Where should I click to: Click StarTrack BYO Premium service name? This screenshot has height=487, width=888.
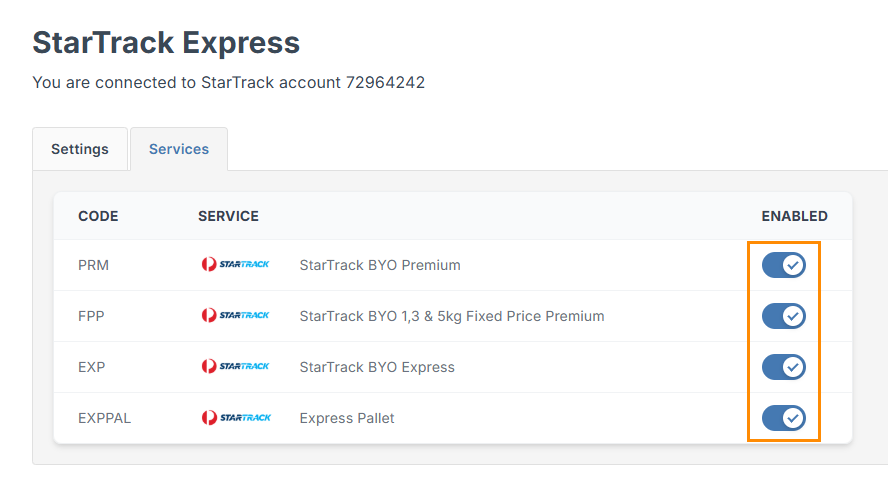pyautogui.click(x=380, y=265)
